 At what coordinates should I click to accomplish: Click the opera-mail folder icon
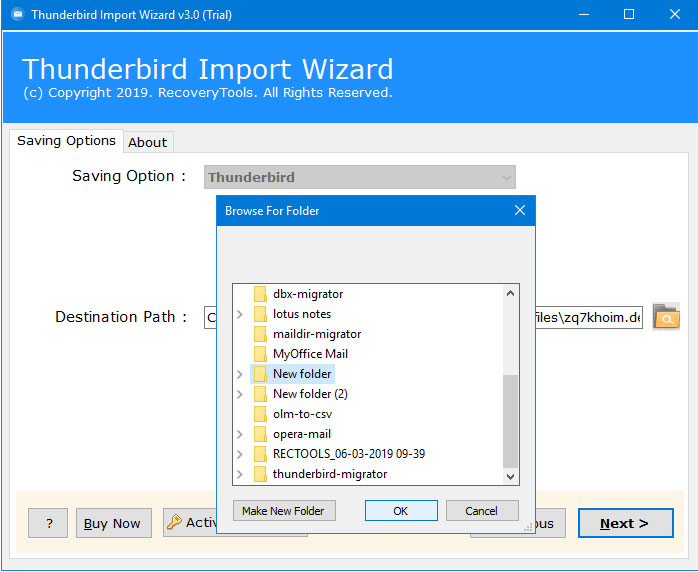click(260, 434)
